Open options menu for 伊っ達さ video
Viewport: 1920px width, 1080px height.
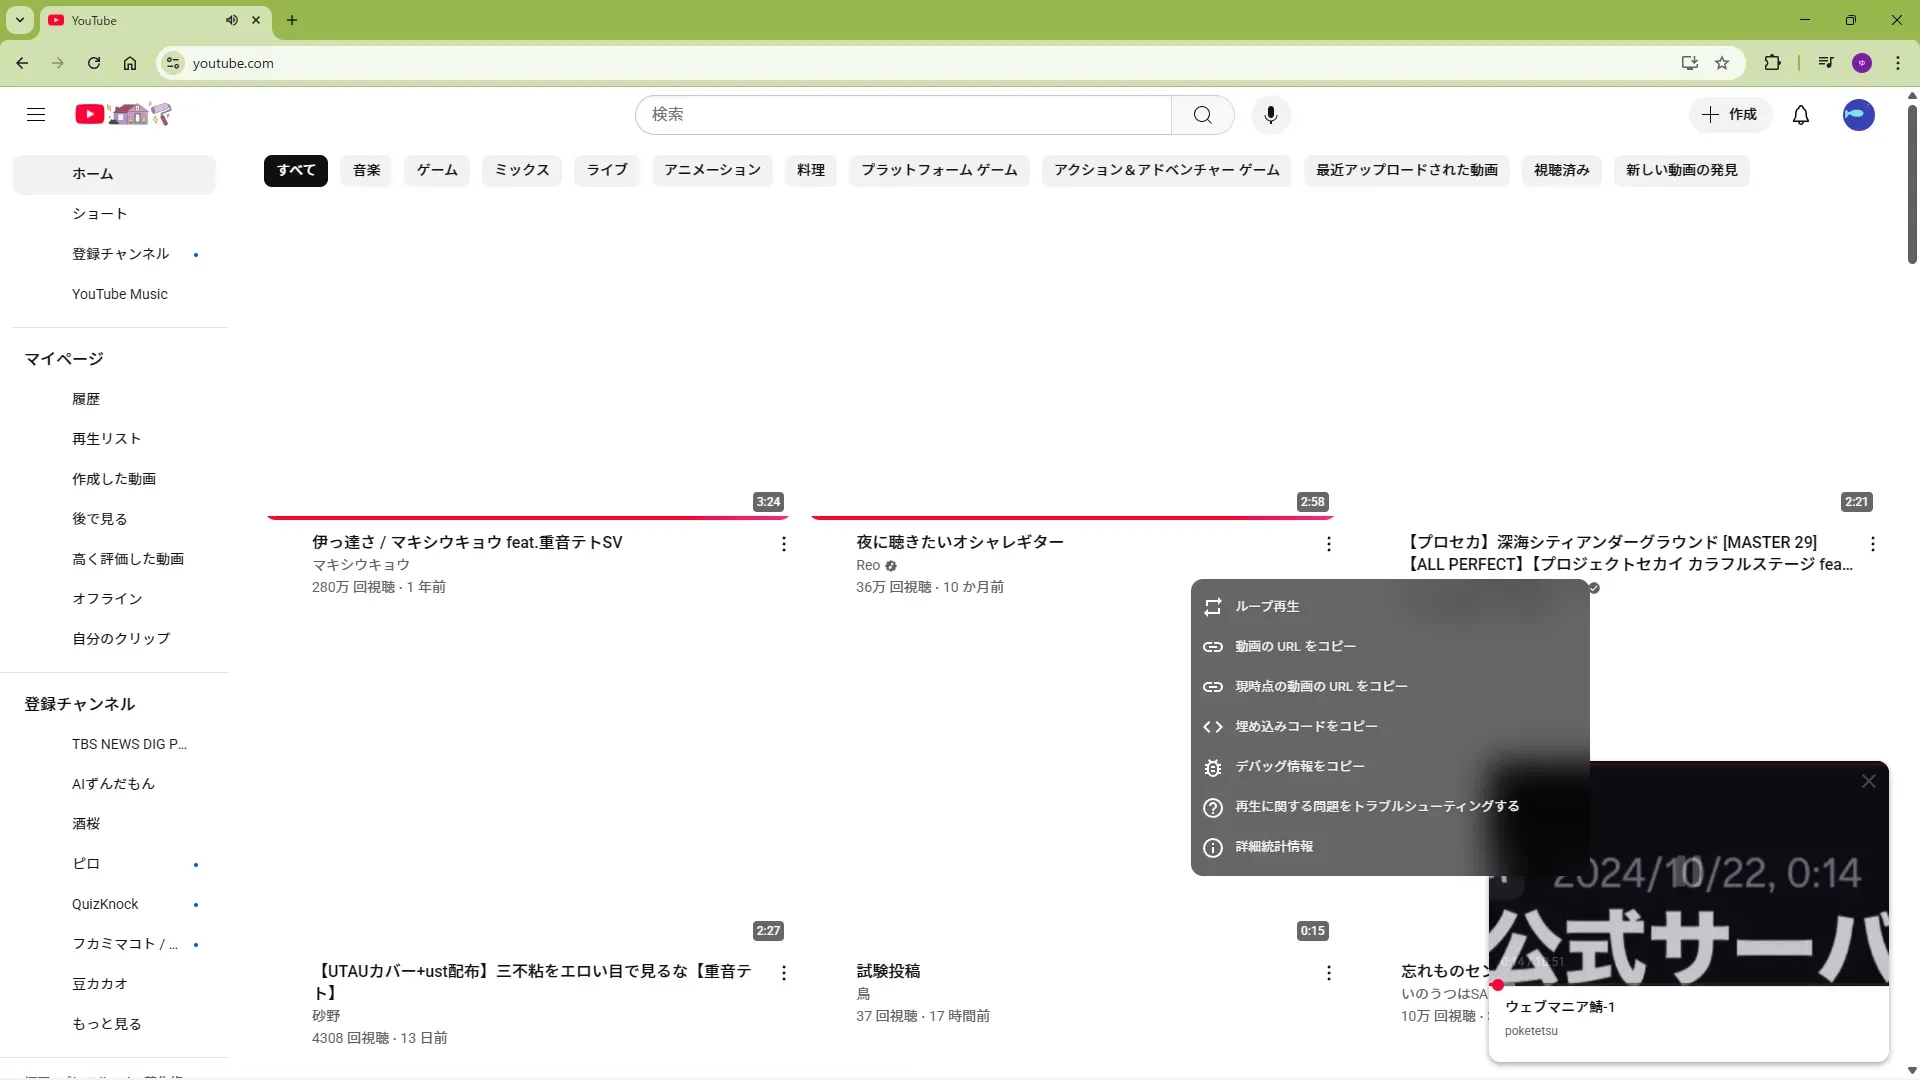pyautogui.click(x=784, y=544)
